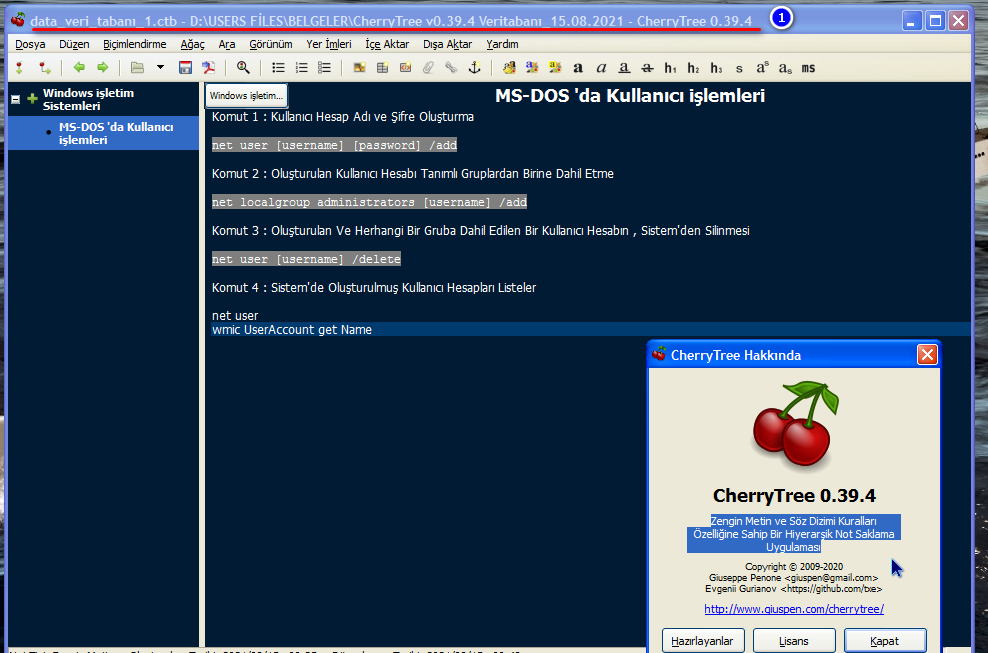Click the 'wmic UserAccount get Name' line
Image resolution: width=988 pixels, height=653 pixels.
click(x=292, y=330)
